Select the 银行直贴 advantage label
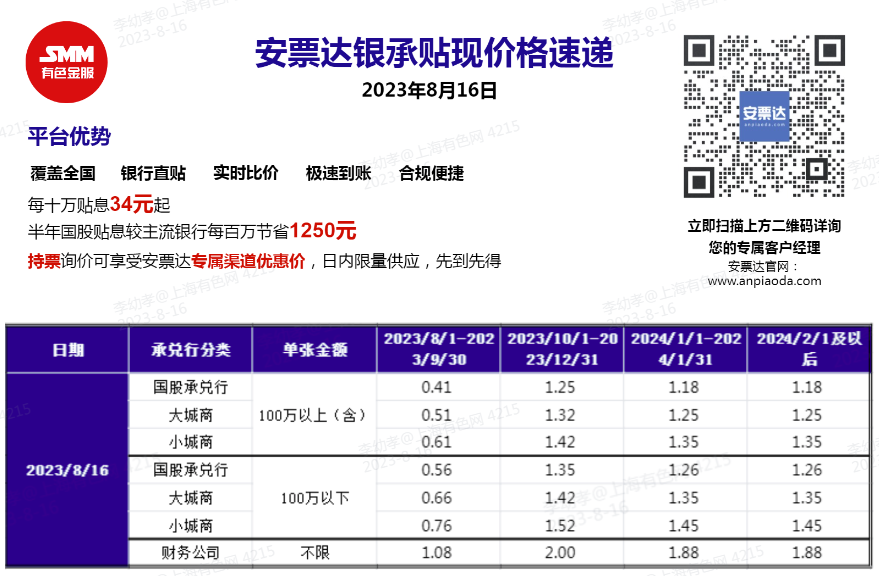This screenshot has height=576, width=879. [x=153, y=173]
